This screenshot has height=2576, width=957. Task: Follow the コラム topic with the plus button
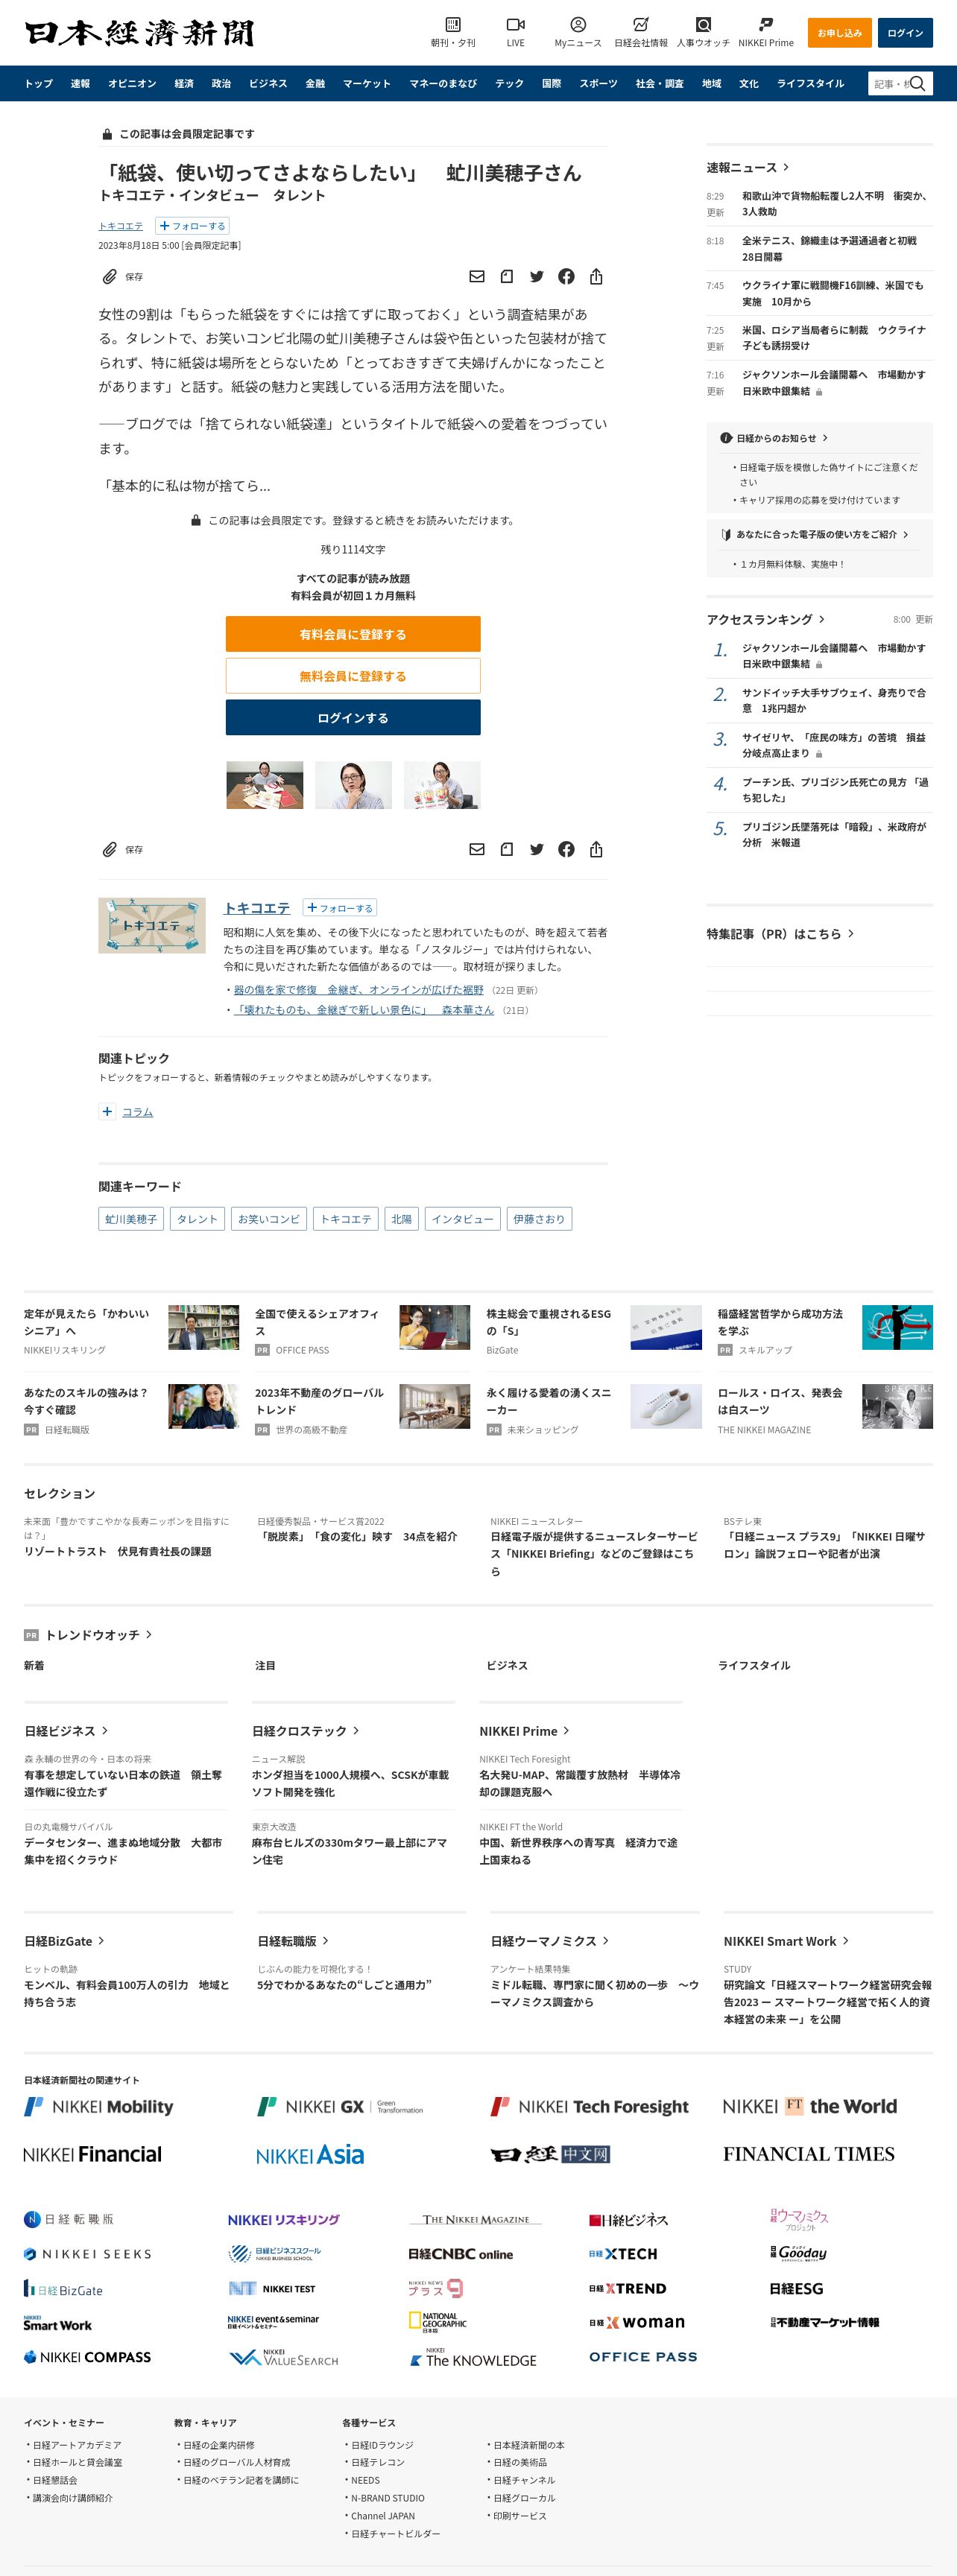pyautogui.click(x=107, y=1111)
